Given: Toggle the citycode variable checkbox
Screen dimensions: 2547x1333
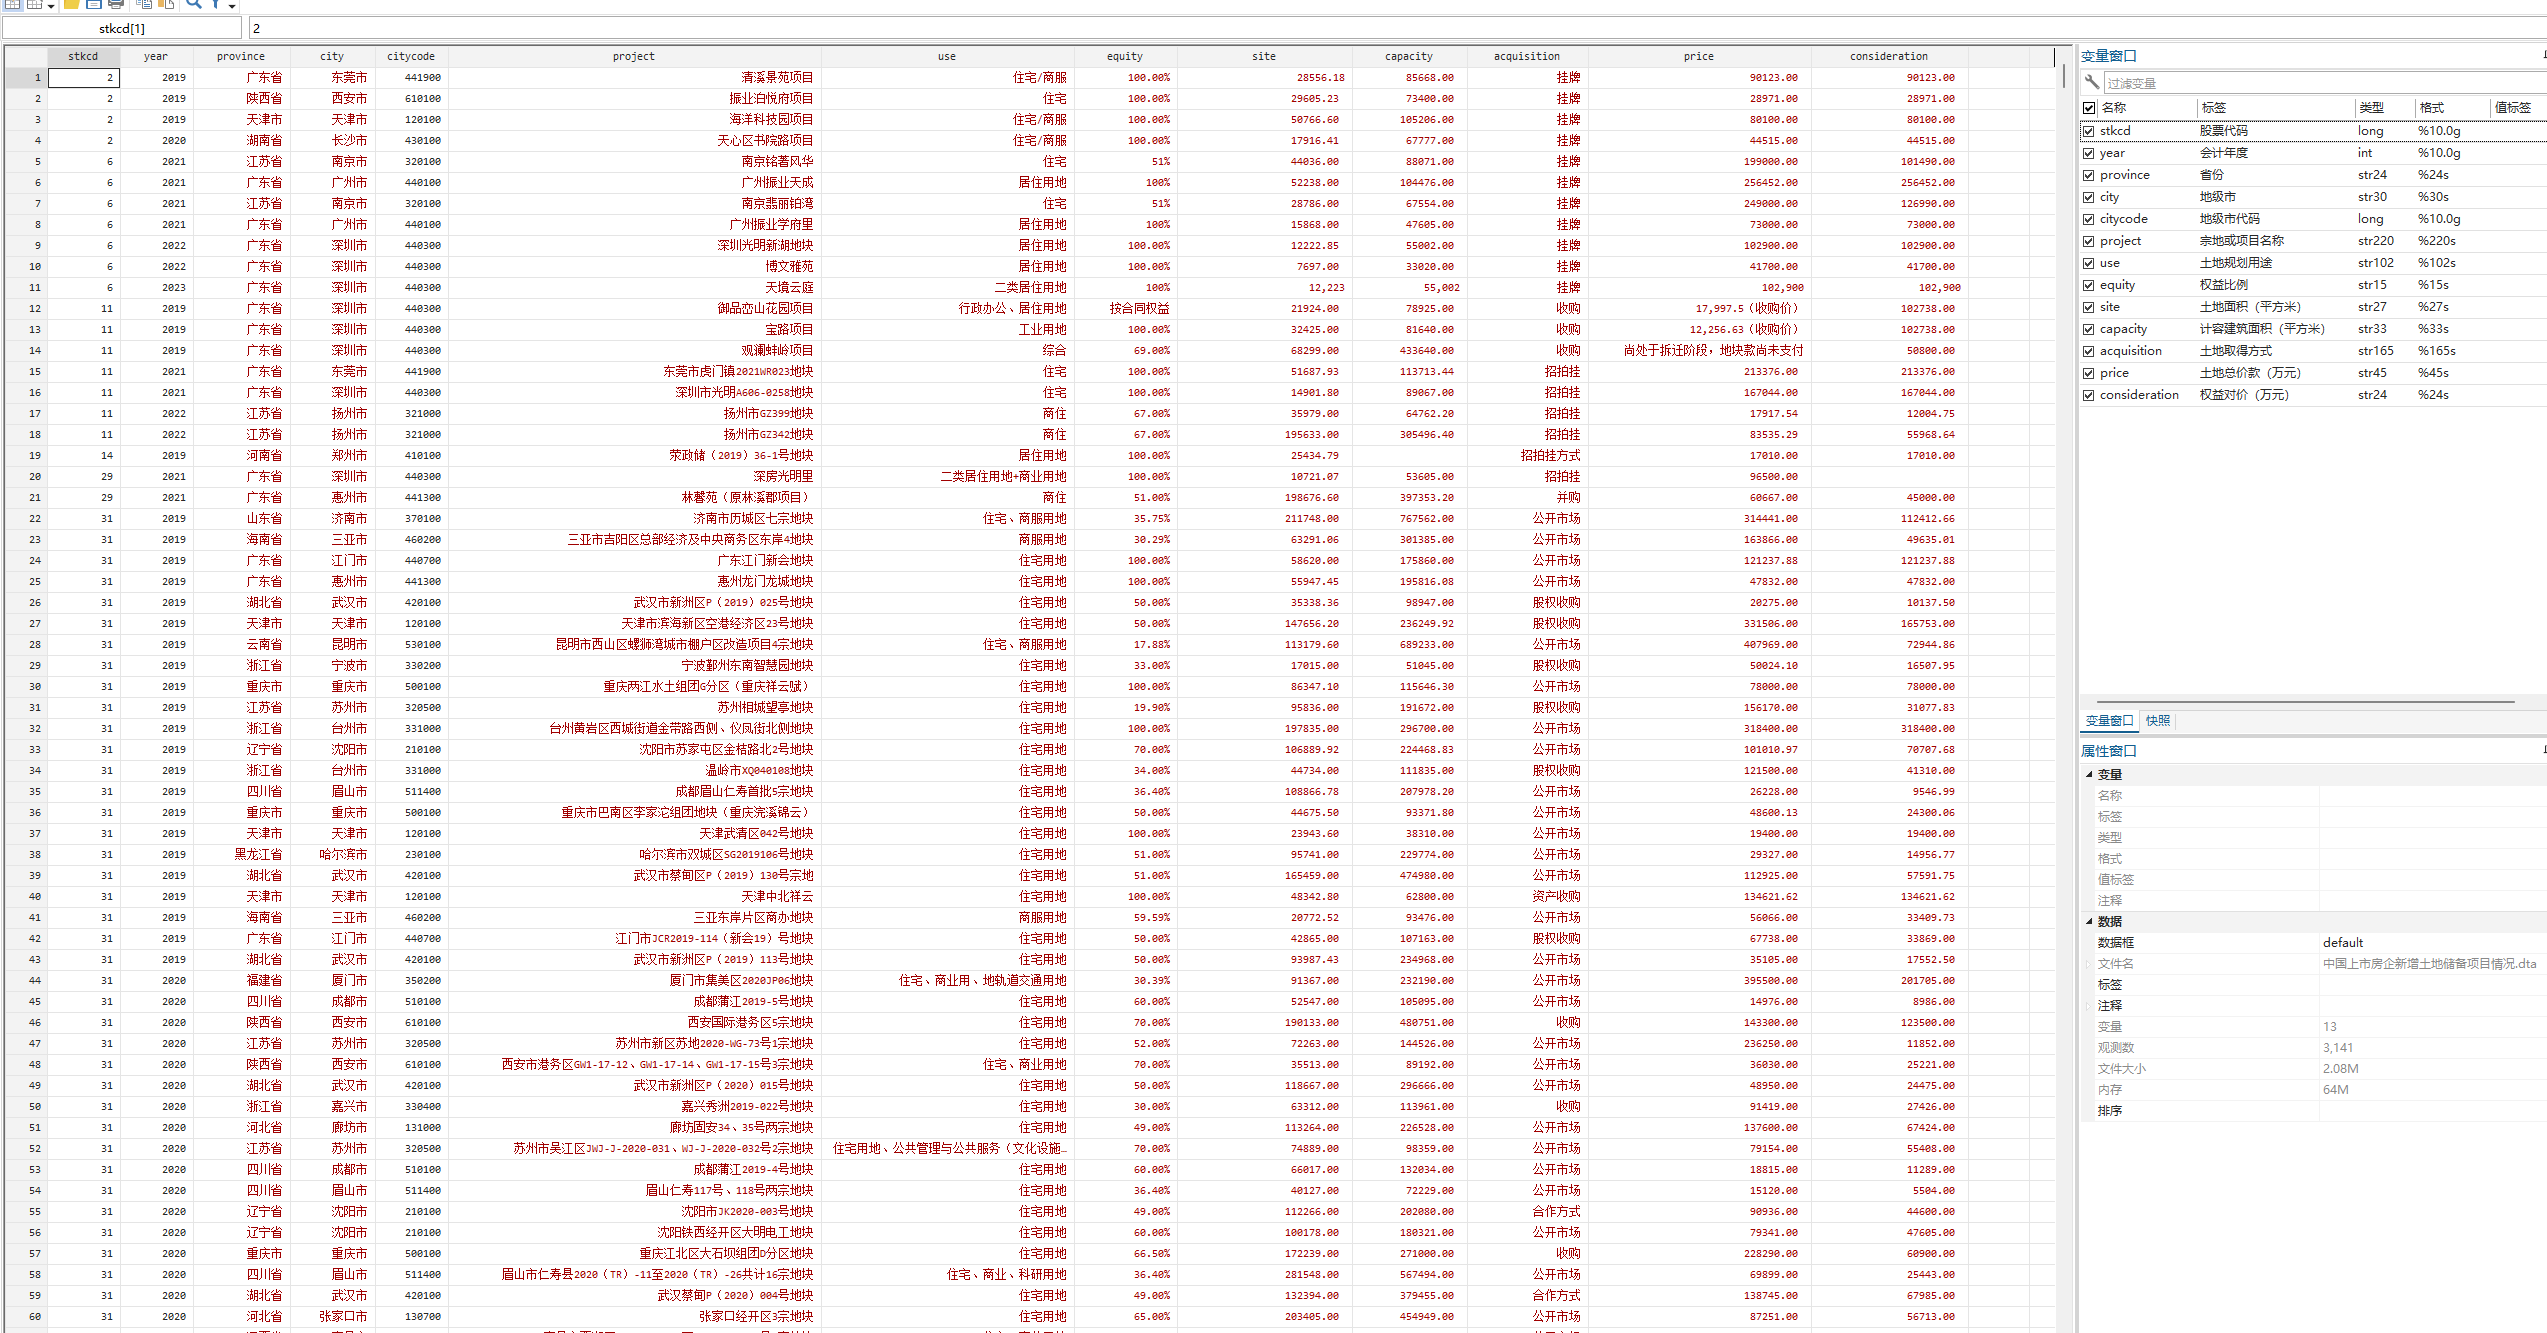Looking at the screenshot, I should (x=2089, y=219).
